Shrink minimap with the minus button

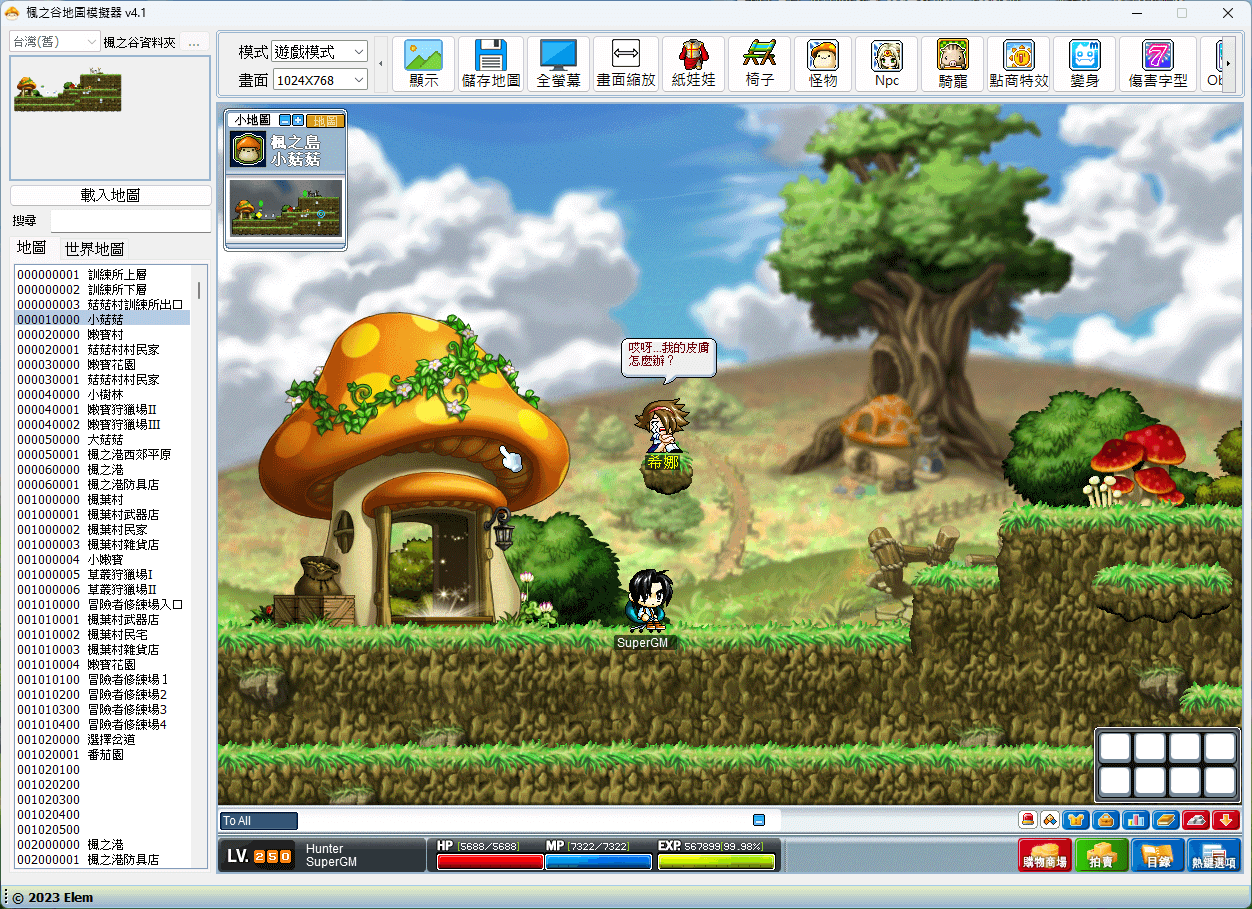[x=285, y=120]
